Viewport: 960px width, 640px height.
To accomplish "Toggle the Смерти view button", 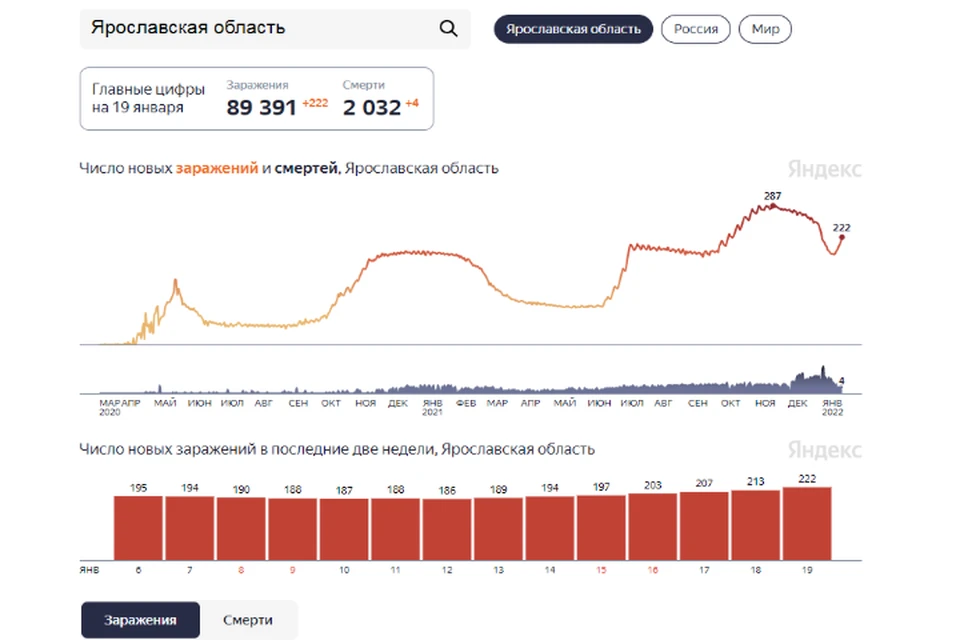I will 248,620.
